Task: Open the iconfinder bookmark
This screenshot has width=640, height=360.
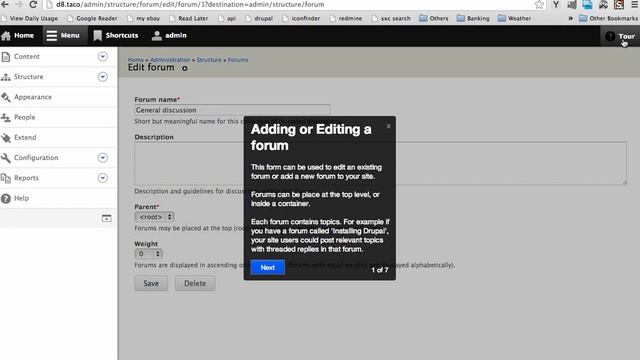Action: click(301, 18)
